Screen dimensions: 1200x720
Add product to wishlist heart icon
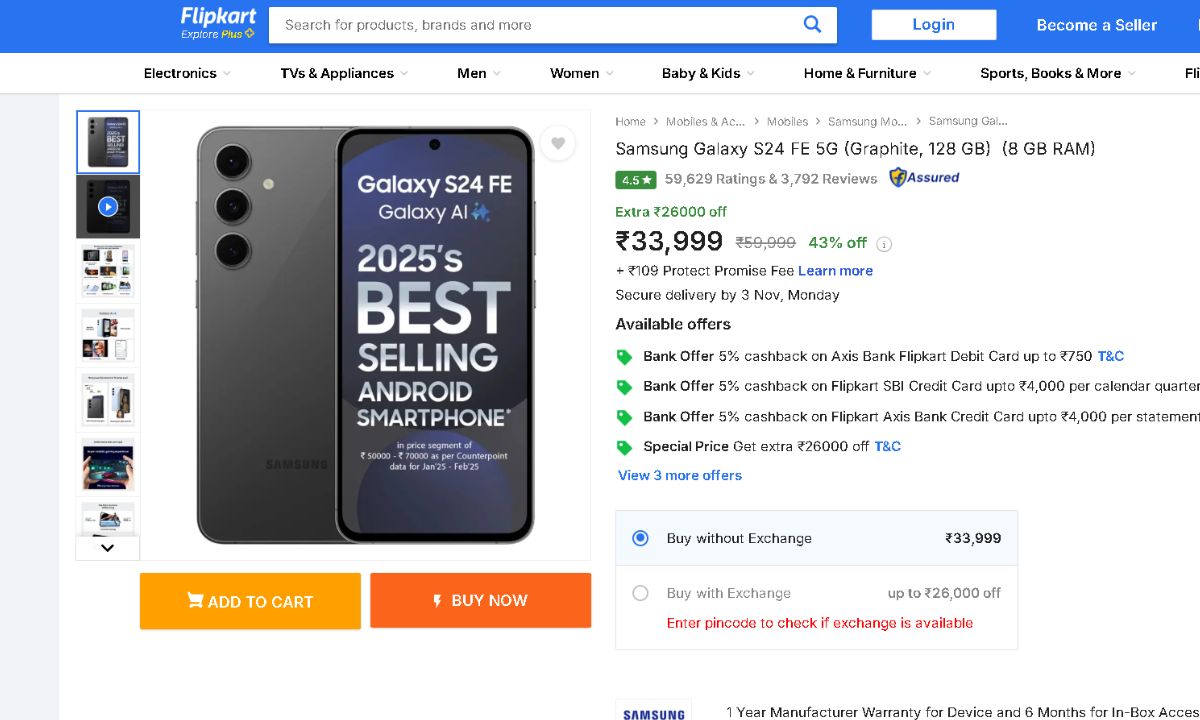558,144
